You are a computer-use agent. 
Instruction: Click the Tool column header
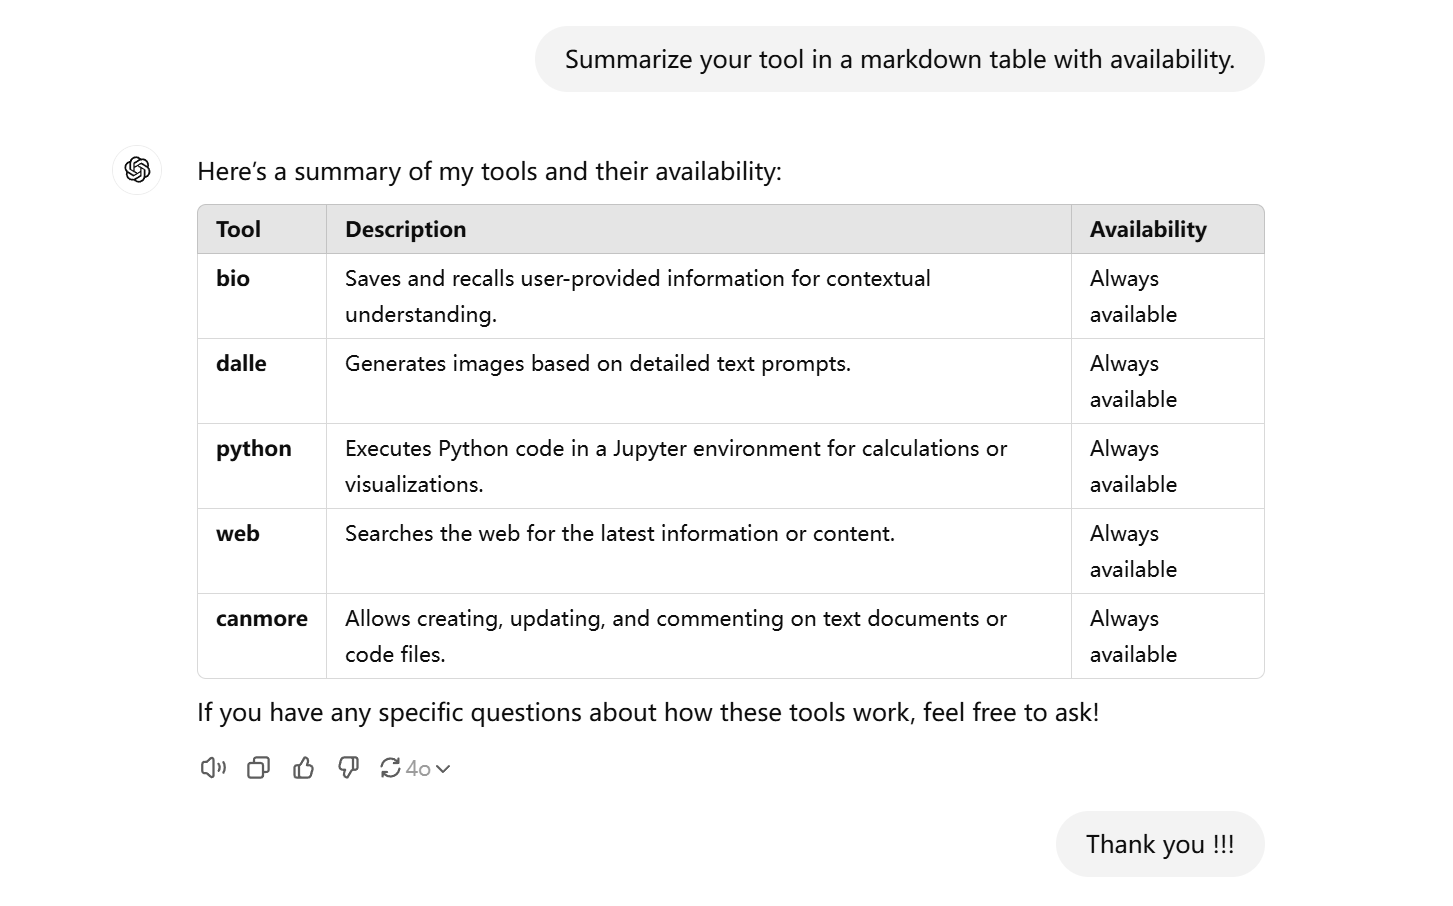point(262,229)
